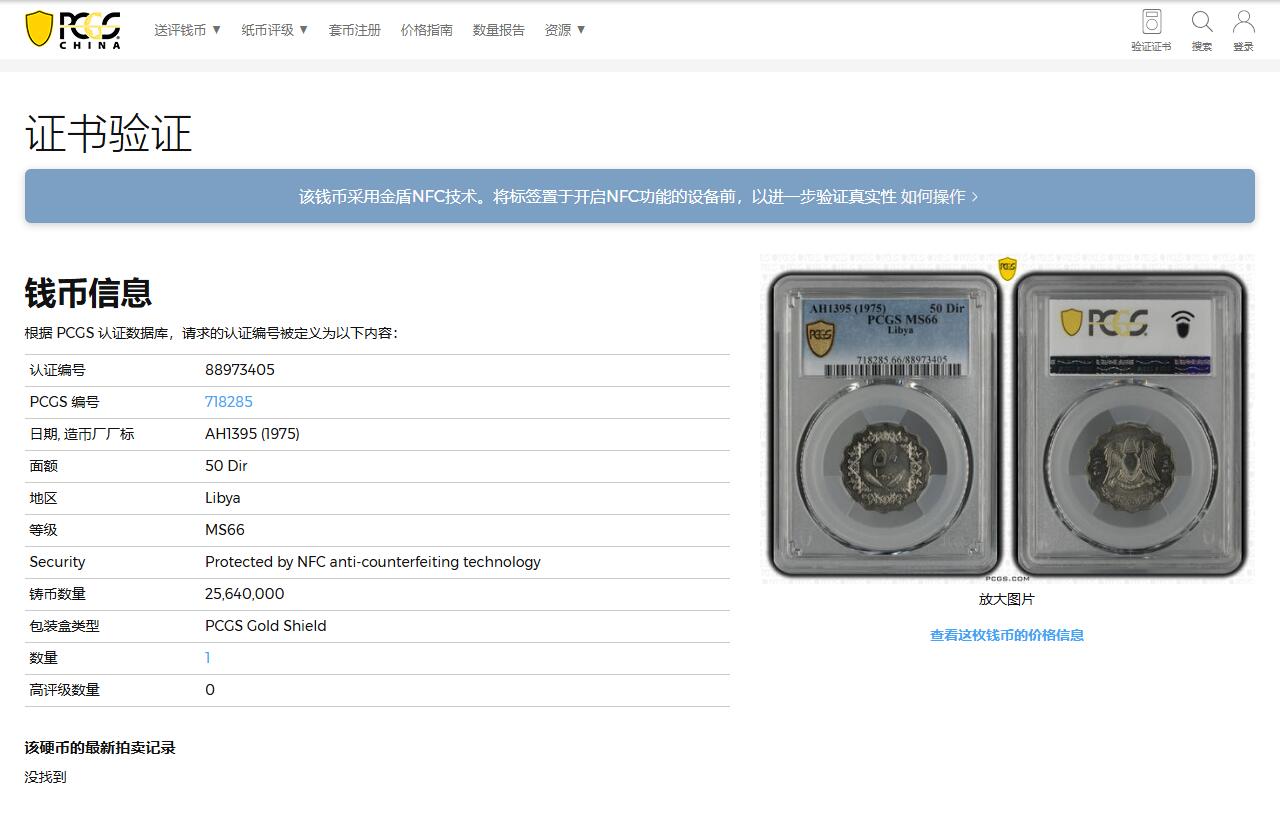Select the mintage value 25,640,000
The image size is (1280, 816).
point(245,594)
